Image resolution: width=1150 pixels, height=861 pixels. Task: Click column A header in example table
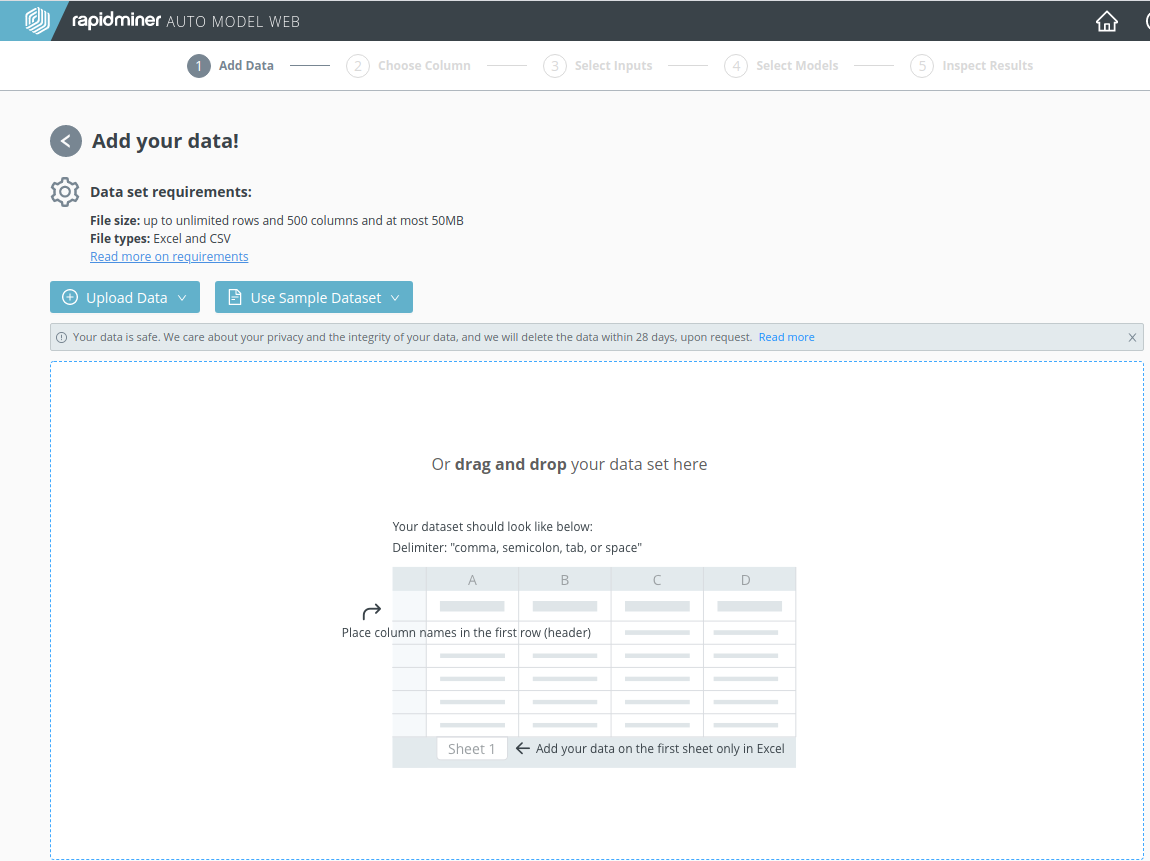click(472, 580)
